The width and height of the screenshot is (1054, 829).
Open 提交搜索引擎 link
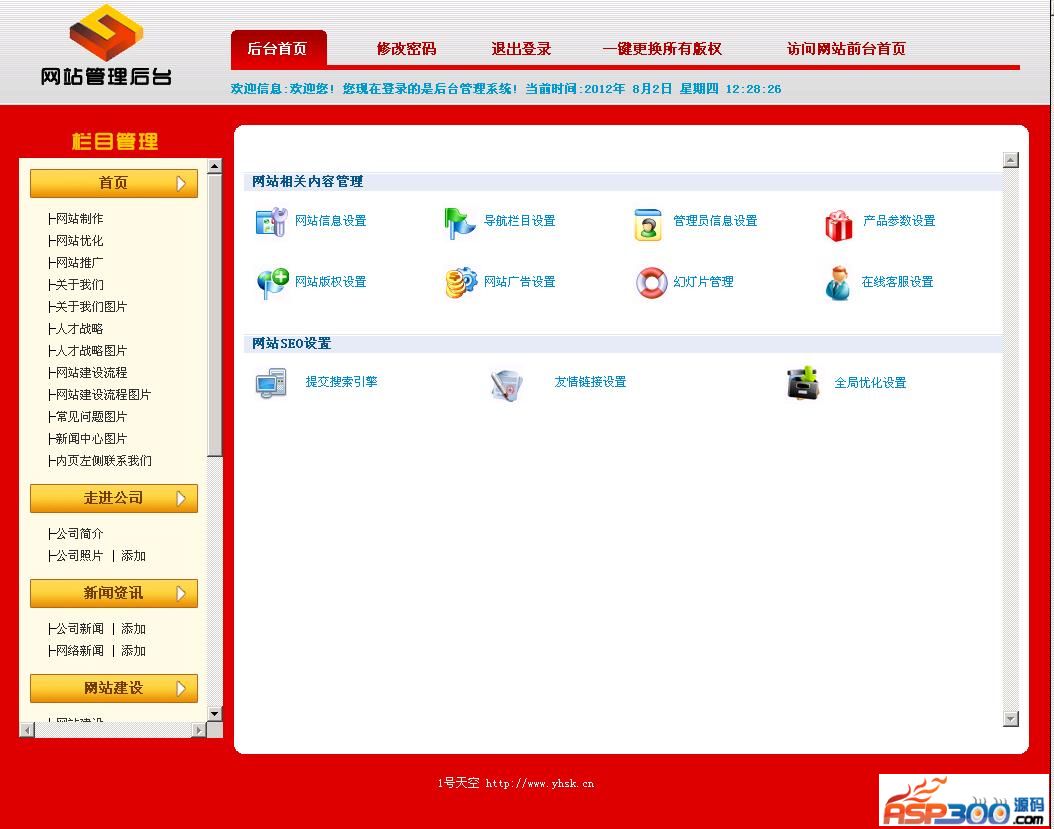tap(341, 381)
